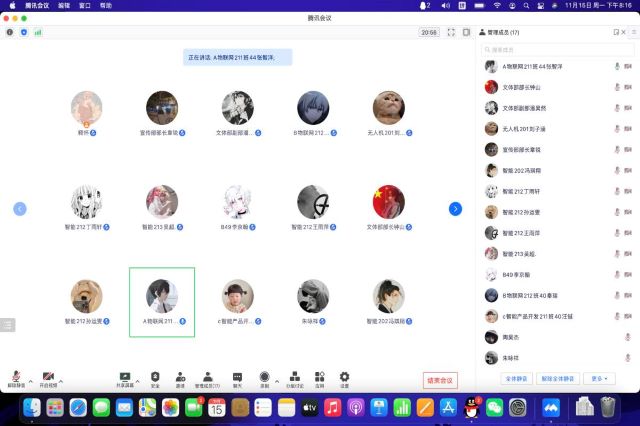This screenshot has height=426, width=640.
Task: Start recording with the 录制 icon
Action: tap(265, 378)
